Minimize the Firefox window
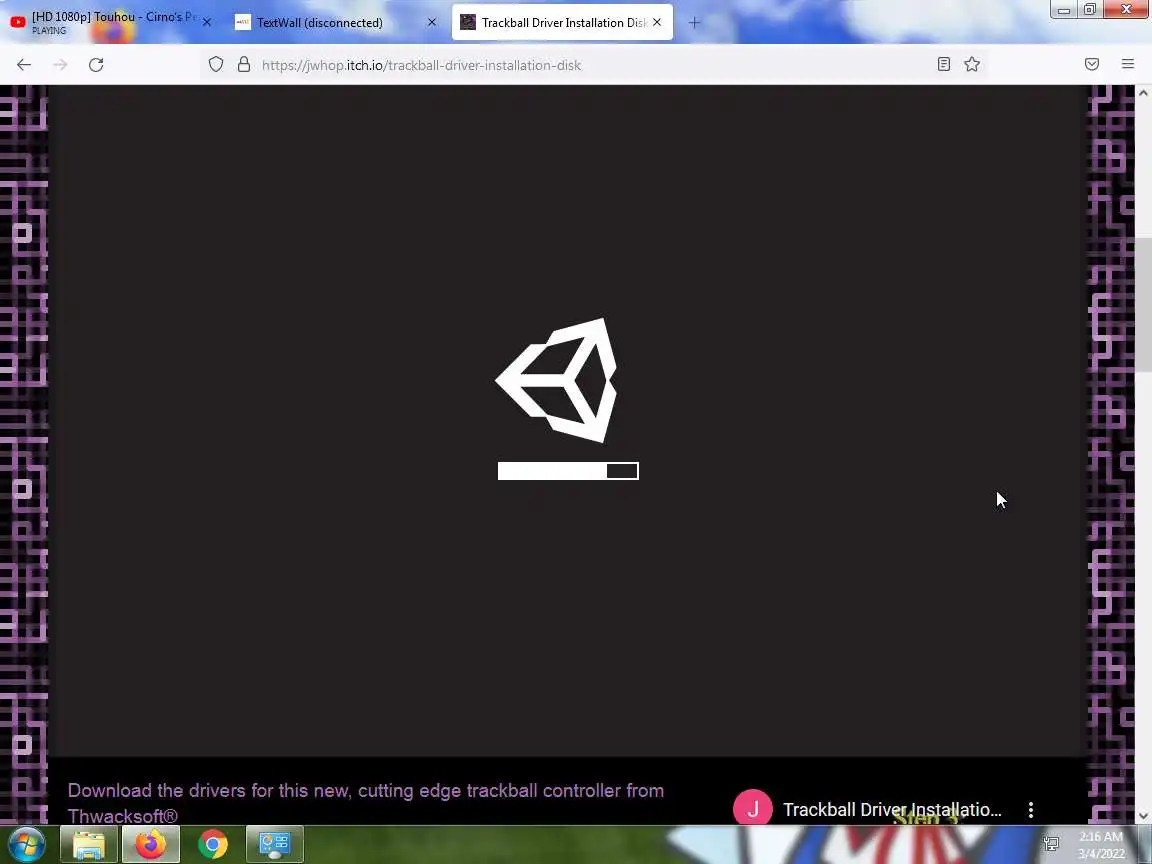The height and width of the screenshot is (864, 1152). point(1063,10)
